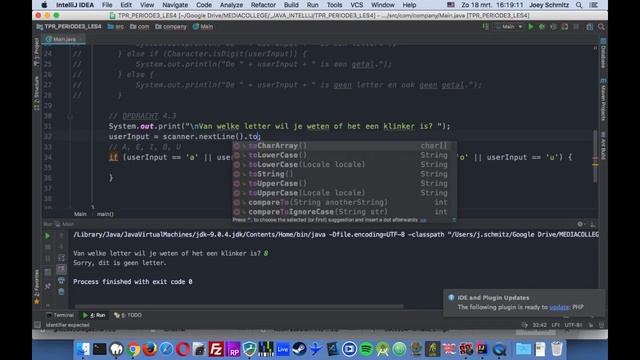Open Spotify from the Dock

(x=366, y=349)
